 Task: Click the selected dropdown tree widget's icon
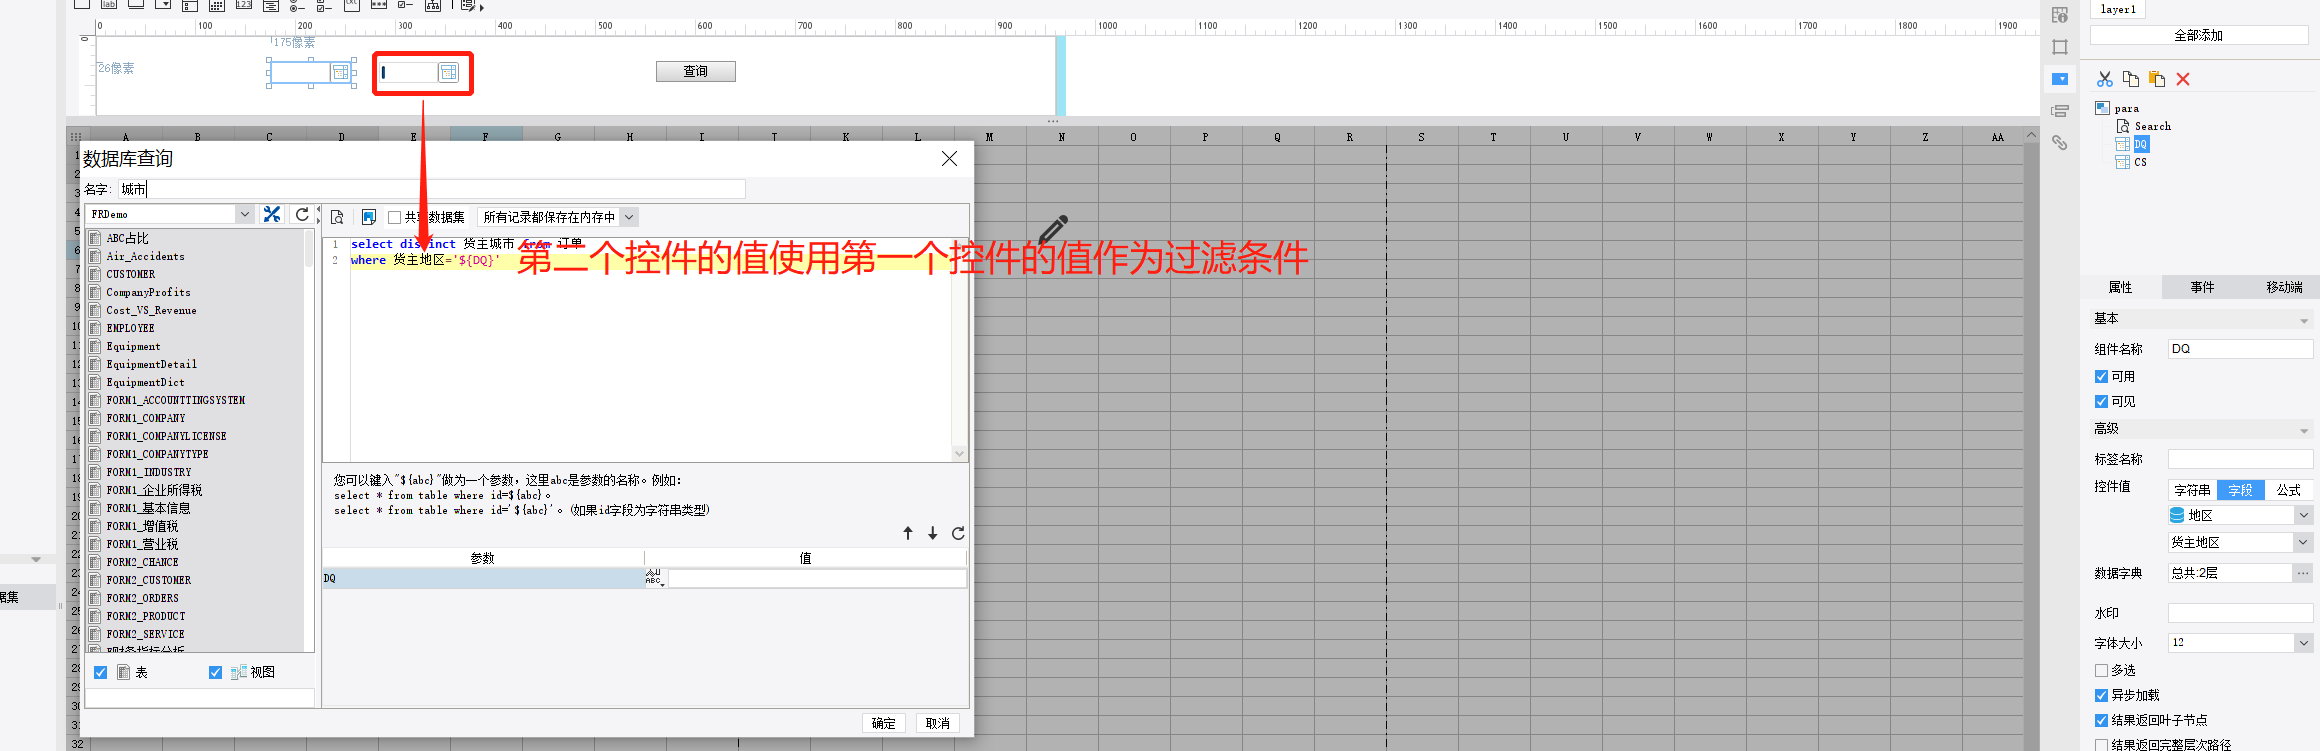point(341,72)
